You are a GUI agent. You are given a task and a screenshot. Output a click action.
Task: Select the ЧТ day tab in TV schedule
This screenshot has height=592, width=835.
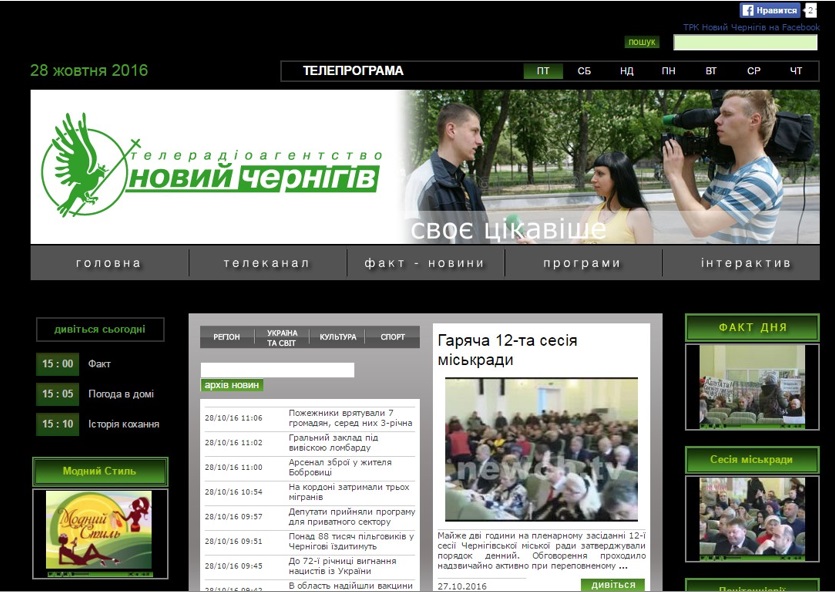coord(796,71)
